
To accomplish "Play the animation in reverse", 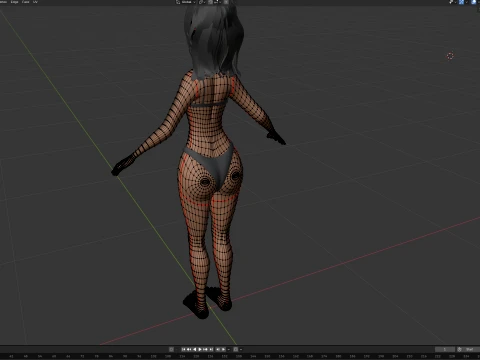I will pyautogui.click(x=195, y=349).
